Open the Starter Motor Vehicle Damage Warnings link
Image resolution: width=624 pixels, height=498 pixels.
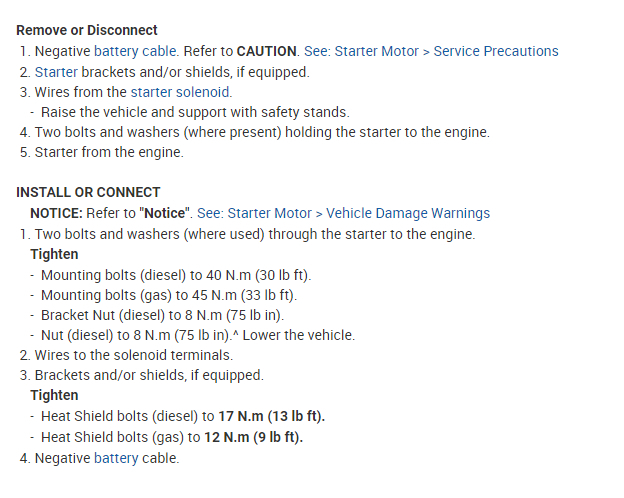point(343,213)
